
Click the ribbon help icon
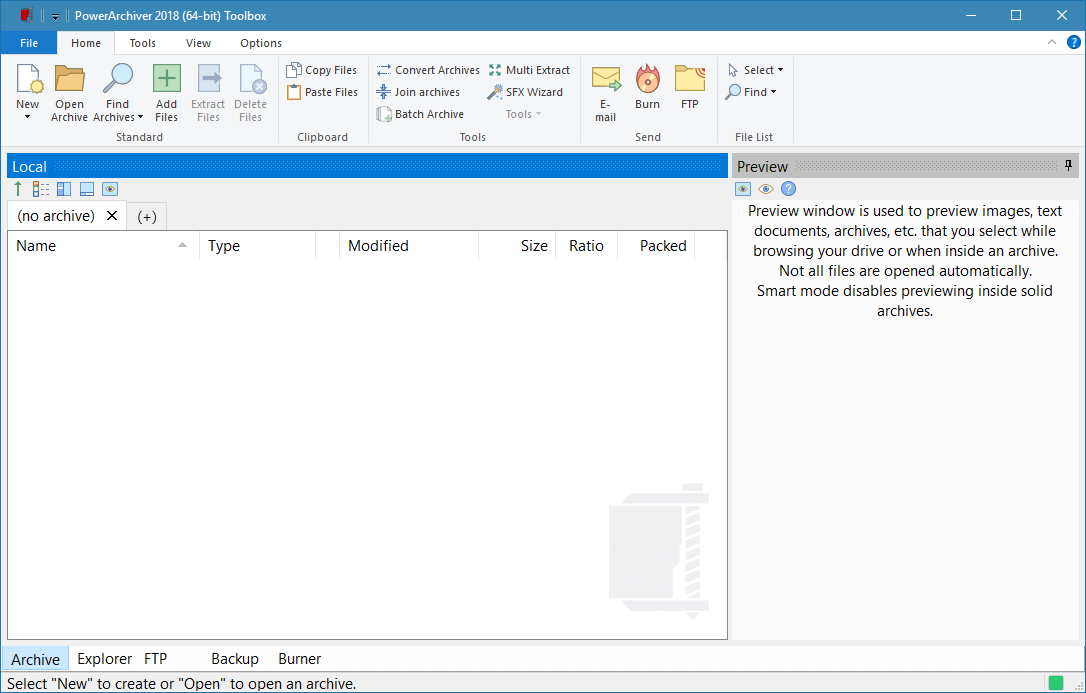coord(1074,42)
